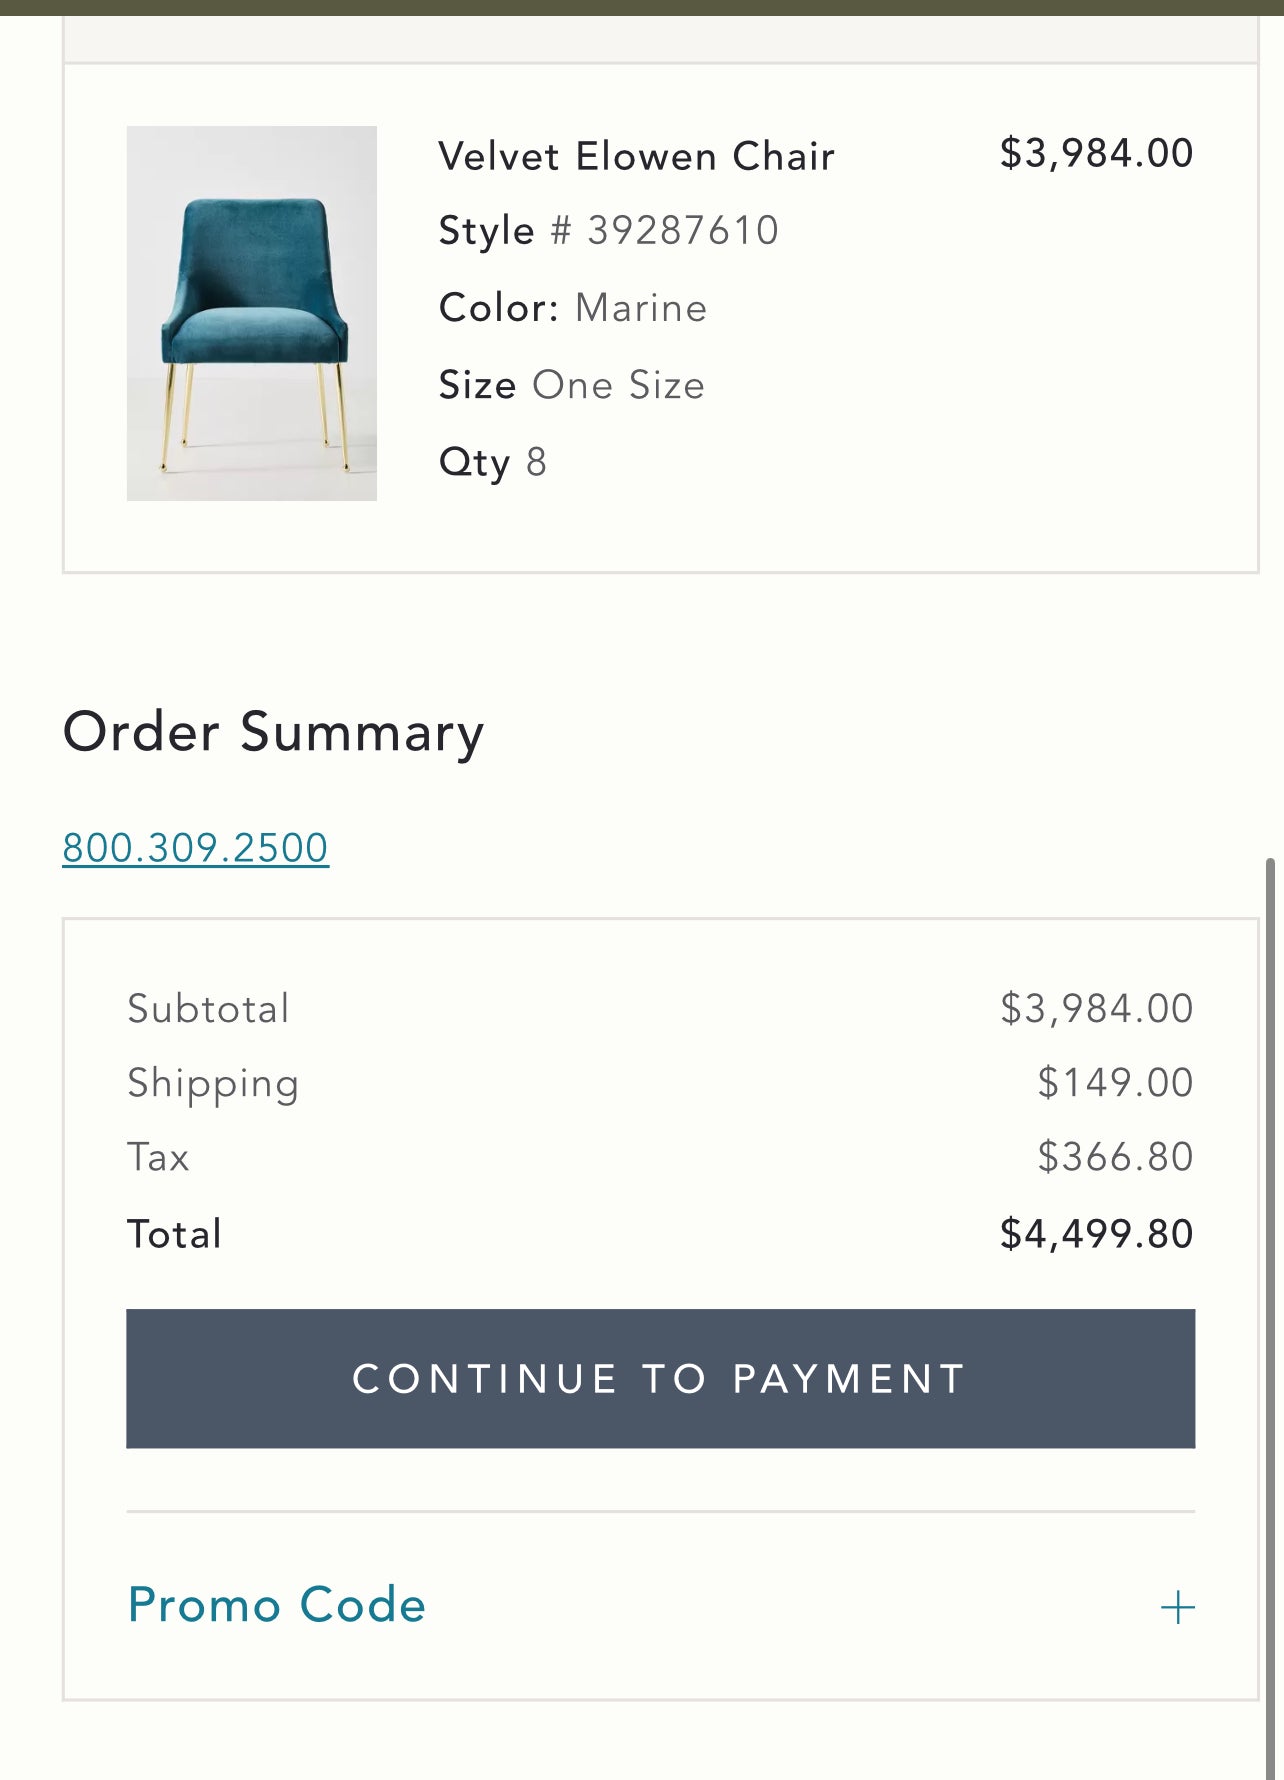Open the Velvet Elowen Chair thumbnail
Image resolution: width=1284 pixels, height=1780 pixels.
252,313
